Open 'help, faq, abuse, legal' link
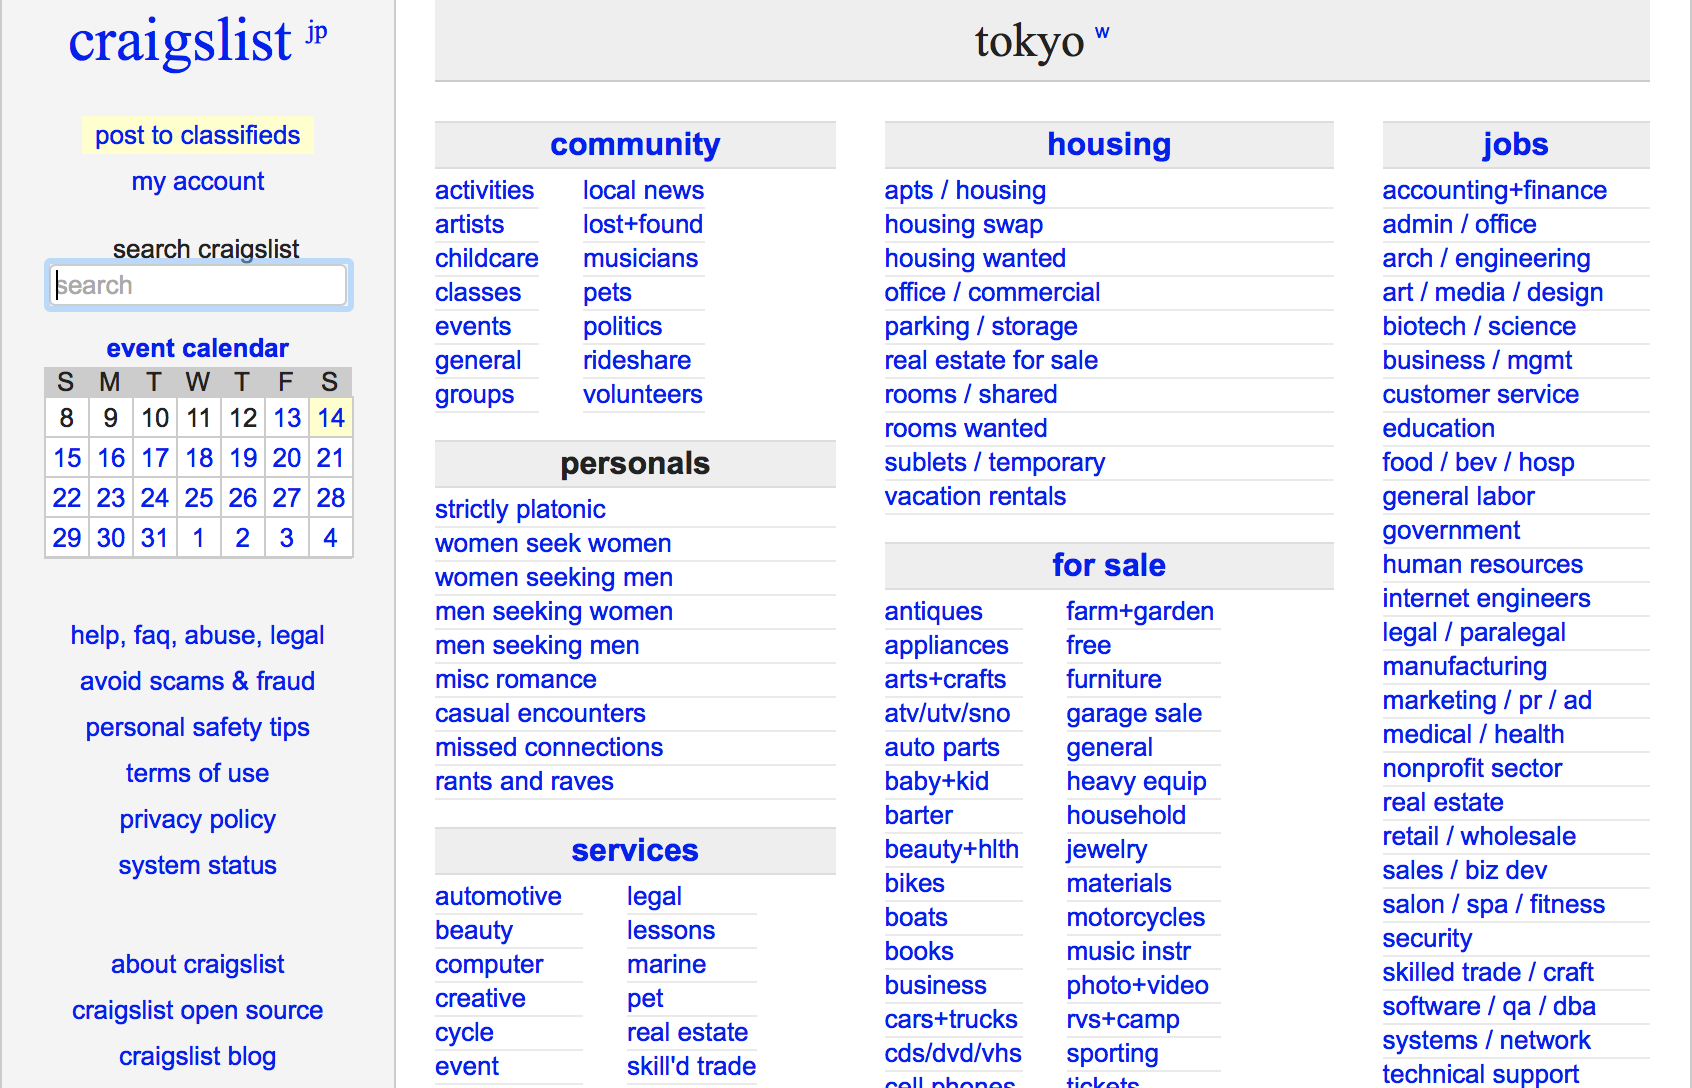 point(198,635)
